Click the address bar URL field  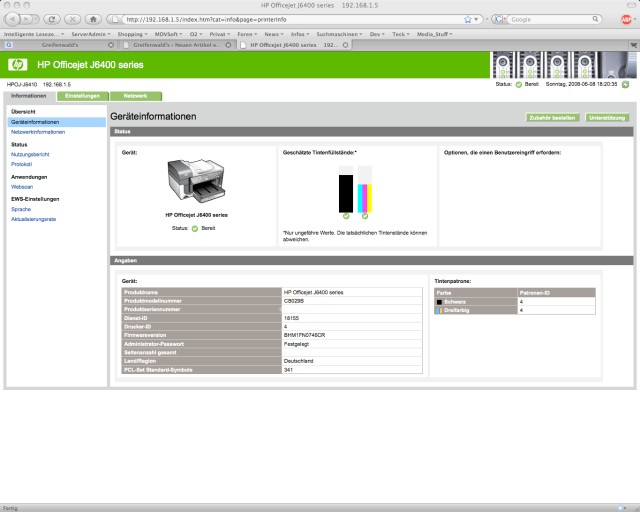(294, 19)
